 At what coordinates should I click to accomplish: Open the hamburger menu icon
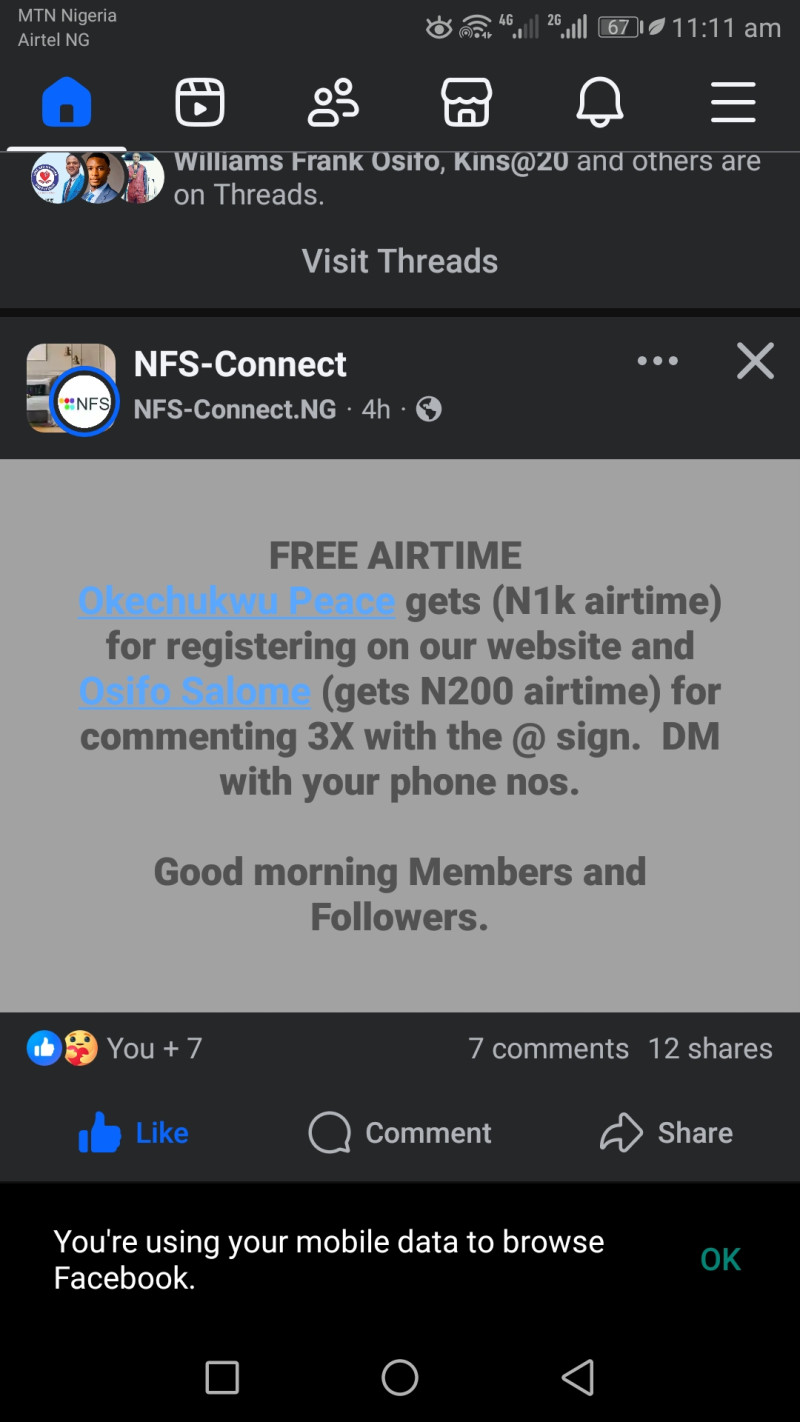pos(733,101)
